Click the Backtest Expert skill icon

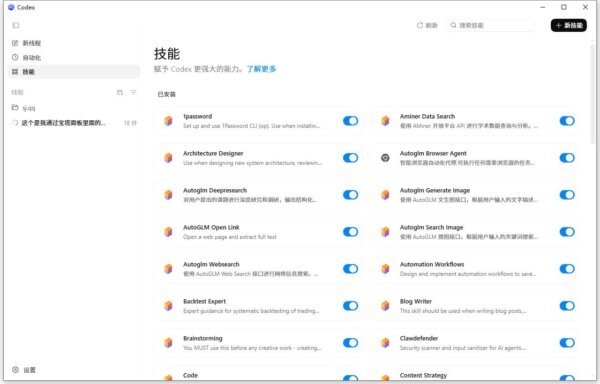coord(168,306)
